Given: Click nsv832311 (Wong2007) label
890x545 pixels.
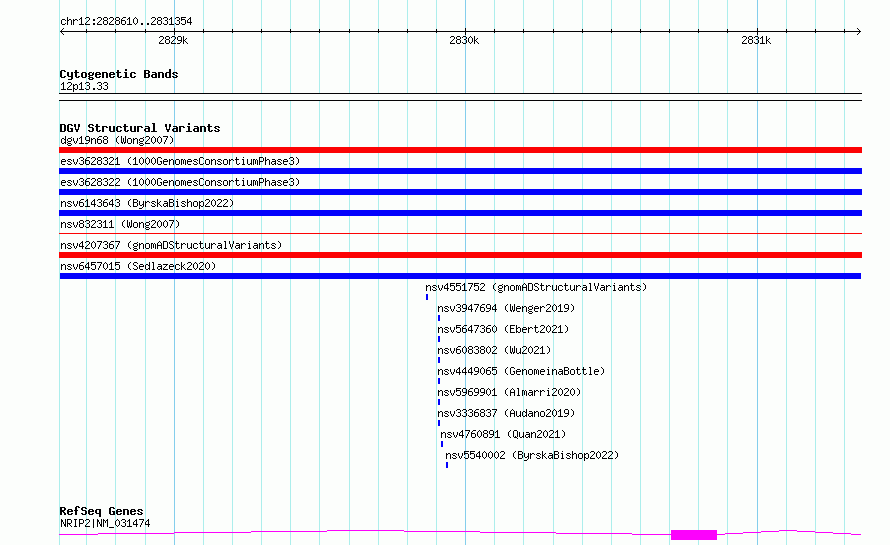Looking at the screenshot, I should (120, 224).
